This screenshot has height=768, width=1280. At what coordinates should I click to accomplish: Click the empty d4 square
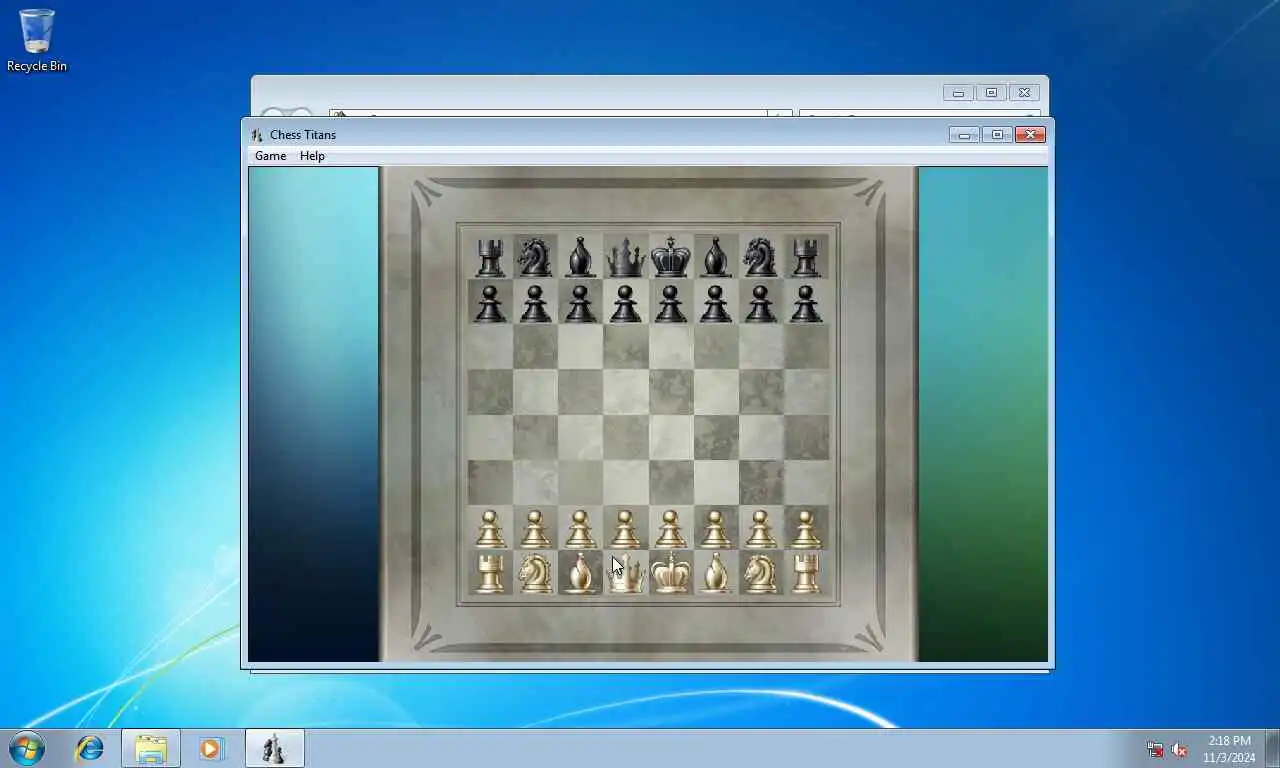coord(626,438)
